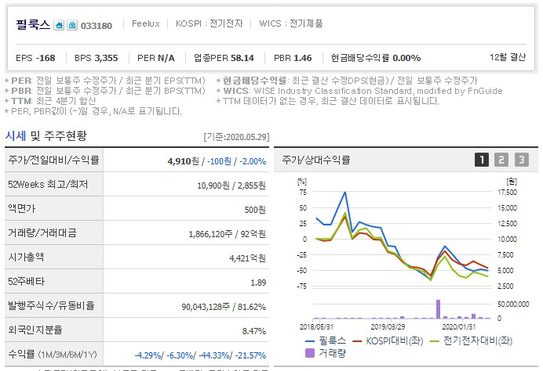
Task: Click the 필룩스 company name heading
Action: 33,25
